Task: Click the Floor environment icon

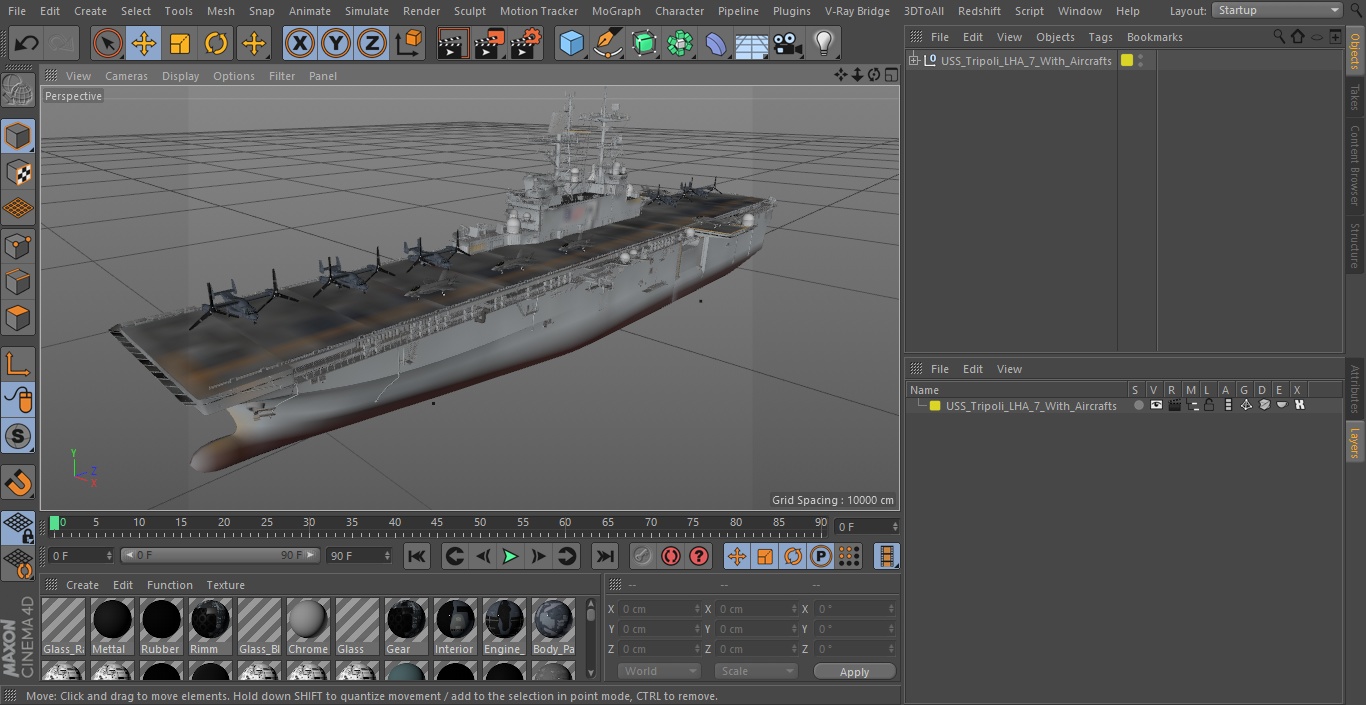Action: click(x=752, y=43)
